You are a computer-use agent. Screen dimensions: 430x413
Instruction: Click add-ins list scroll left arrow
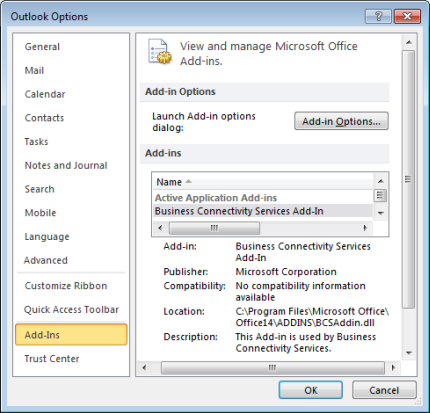(x=160, y=228)
